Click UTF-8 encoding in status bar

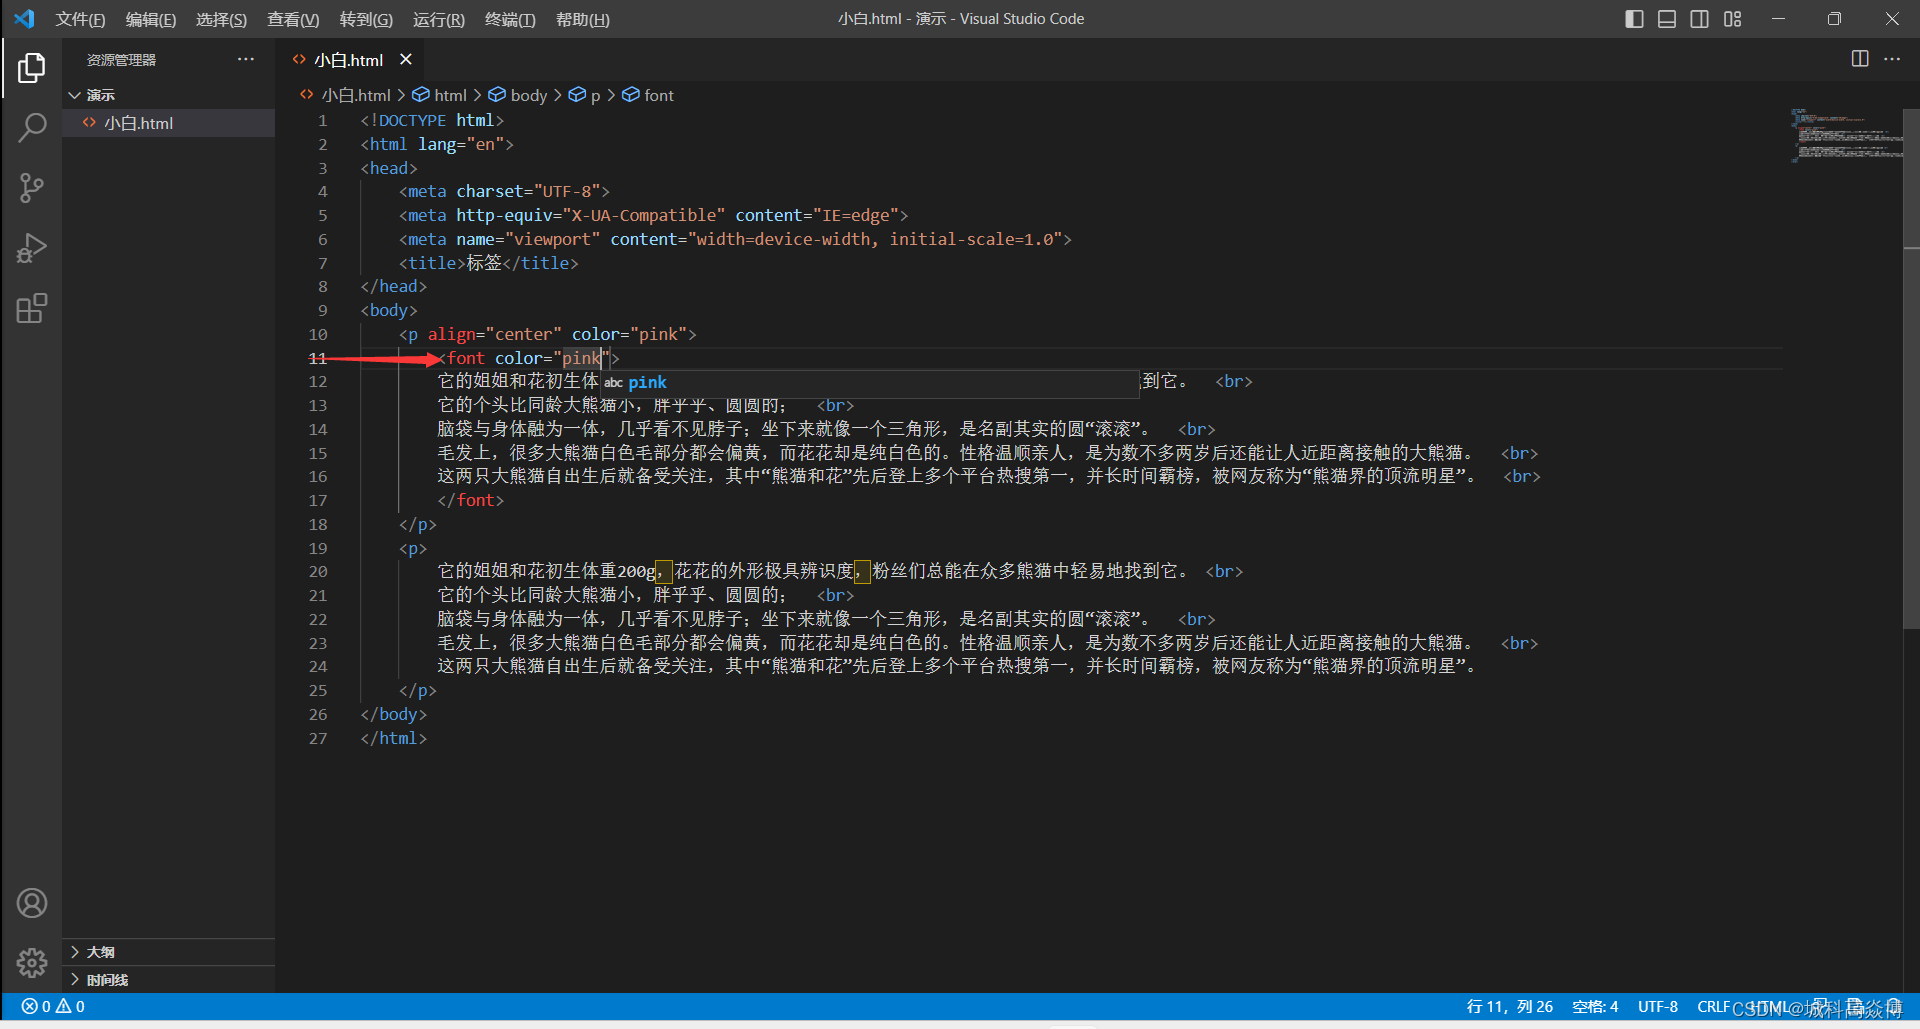(x=1657, y=1006)
